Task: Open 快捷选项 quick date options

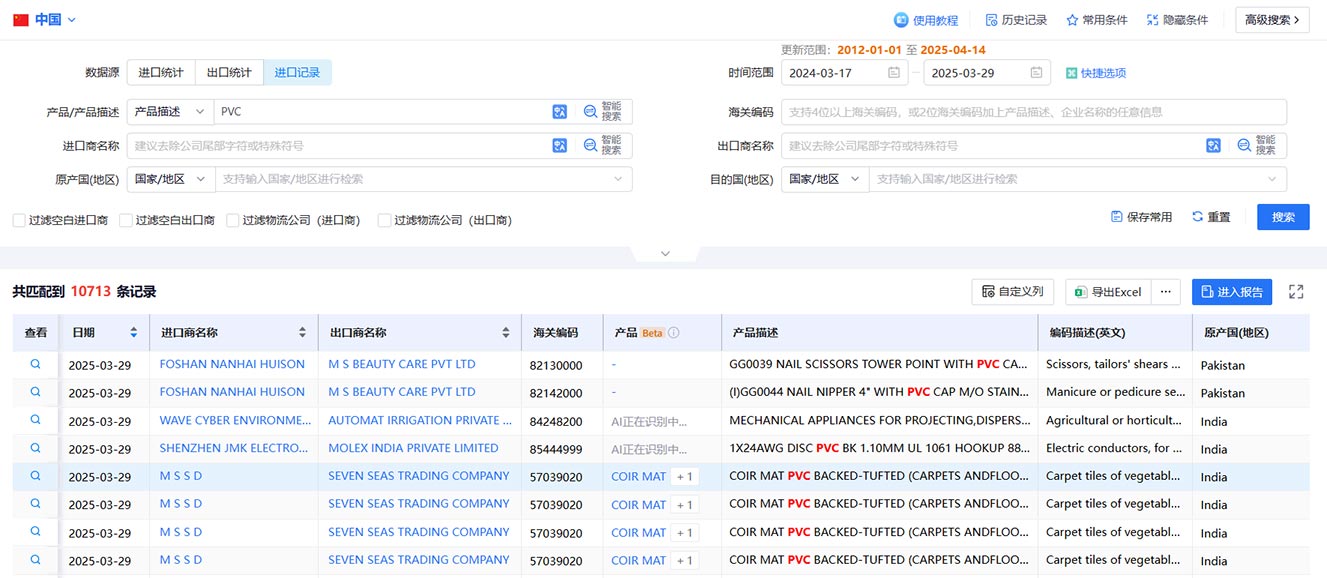Action: pos(1096,73)
